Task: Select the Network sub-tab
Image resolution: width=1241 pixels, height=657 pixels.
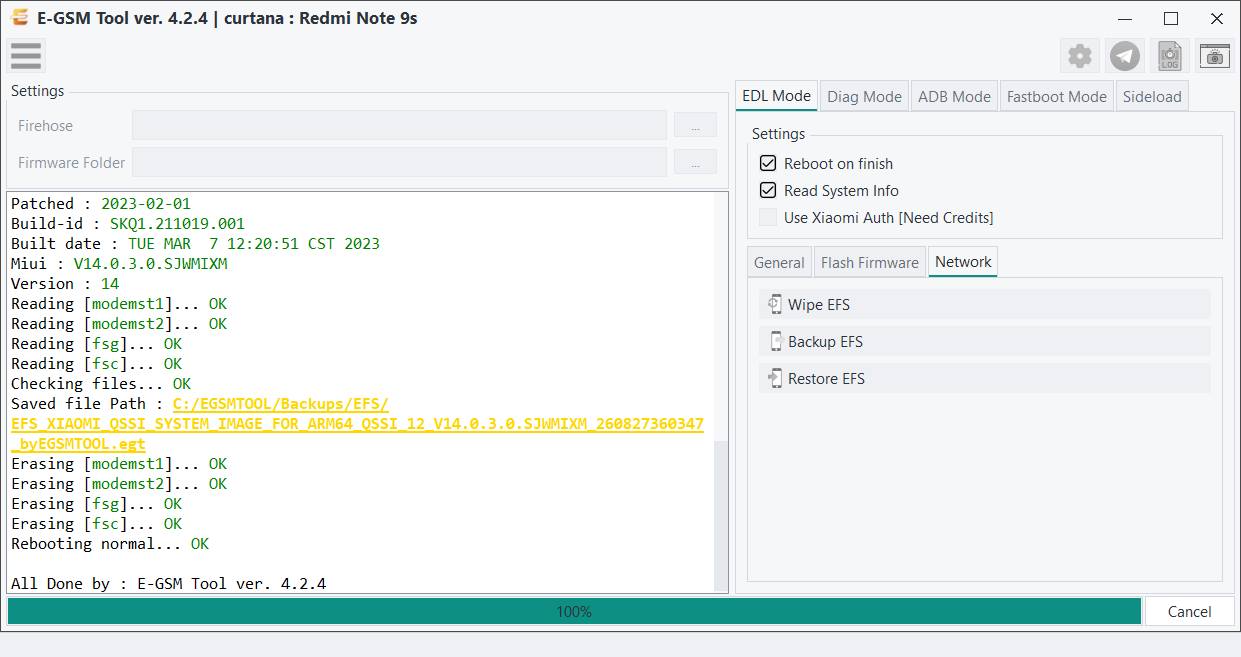Action: (x=963, y=262)
